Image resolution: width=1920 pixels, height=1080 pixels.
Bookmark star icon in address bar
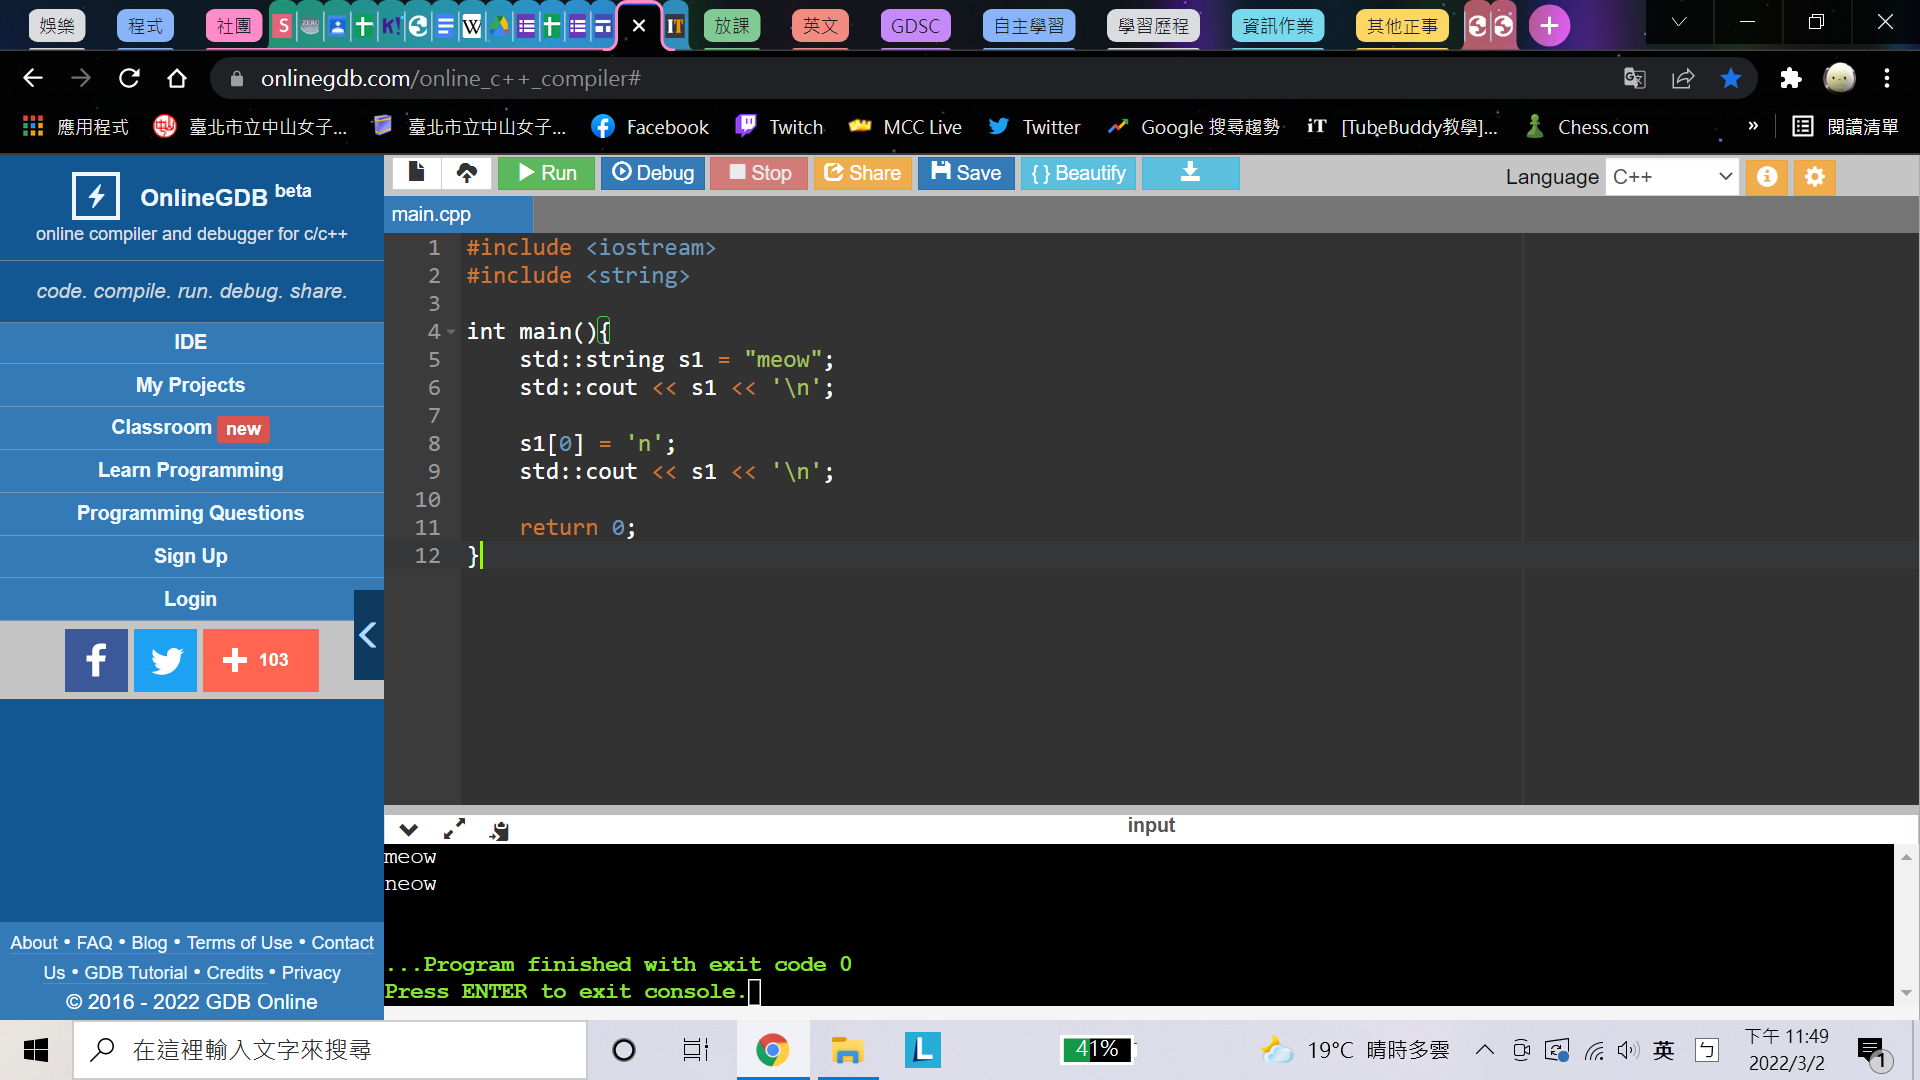(1731, 78)
